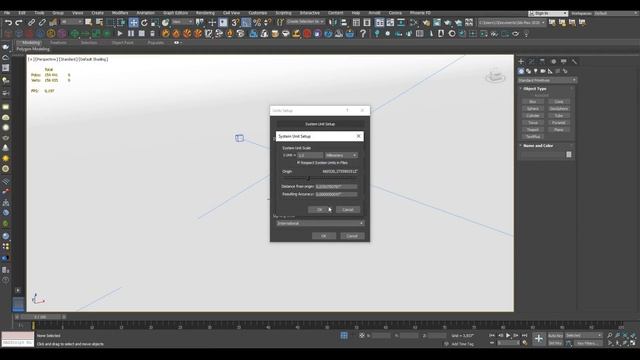Image resolution: width=640 pixels, height=360 pixels.
Task: Click the 1 Unit value input field
Action: [310, 155]
